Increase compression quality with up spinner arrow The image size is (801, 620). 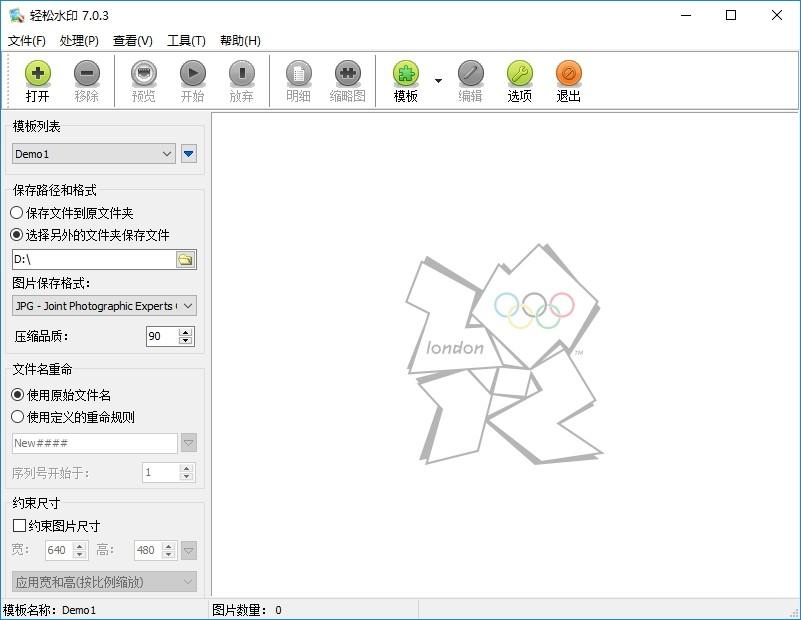[186, 332]
